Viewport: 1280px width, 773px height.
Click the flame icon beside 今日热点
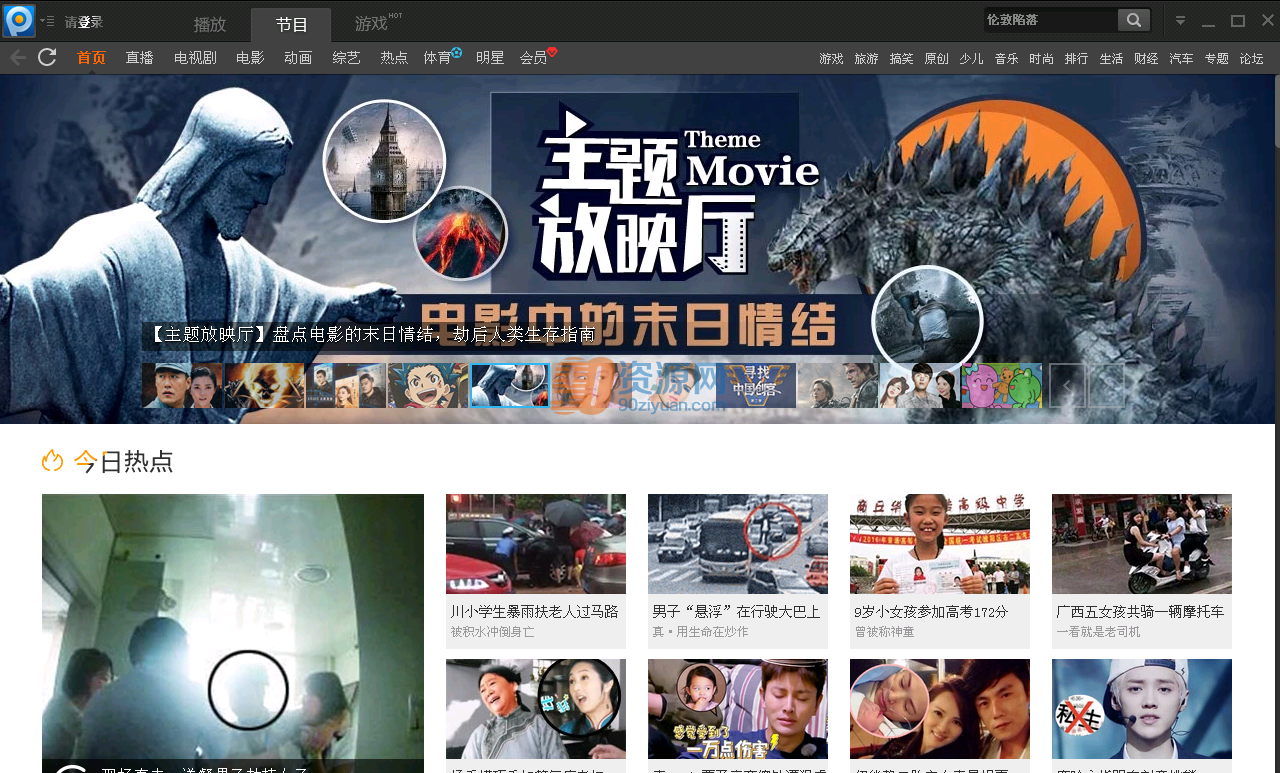[x=53, y=460]
